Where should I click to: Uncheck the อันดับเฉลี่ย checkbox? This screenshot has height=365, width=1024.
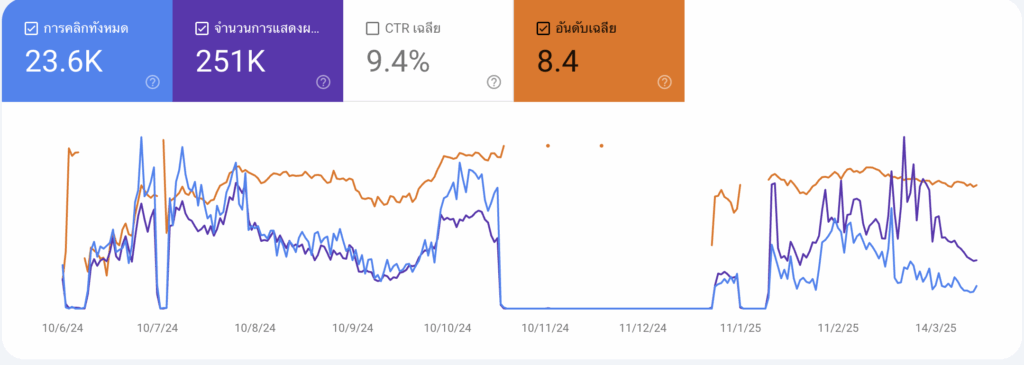click(543, 29)
